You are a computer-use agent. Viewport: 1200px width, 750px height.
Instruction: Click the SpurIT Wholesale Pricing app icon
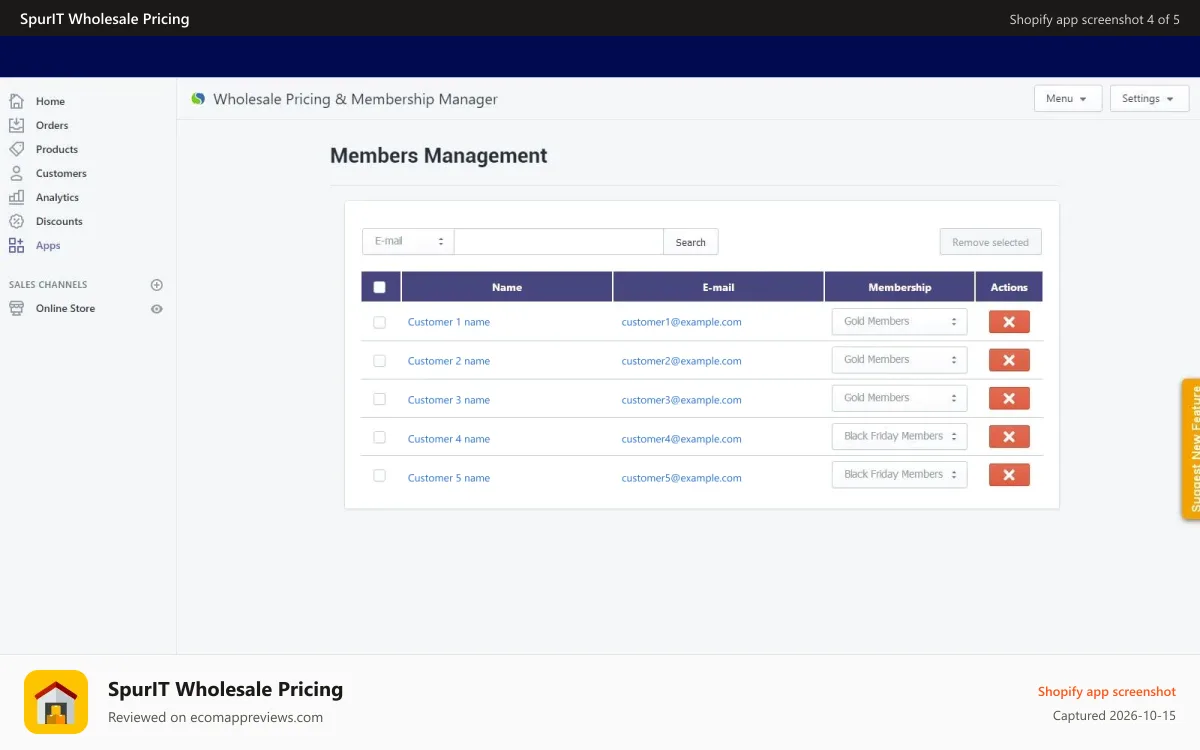56,702
